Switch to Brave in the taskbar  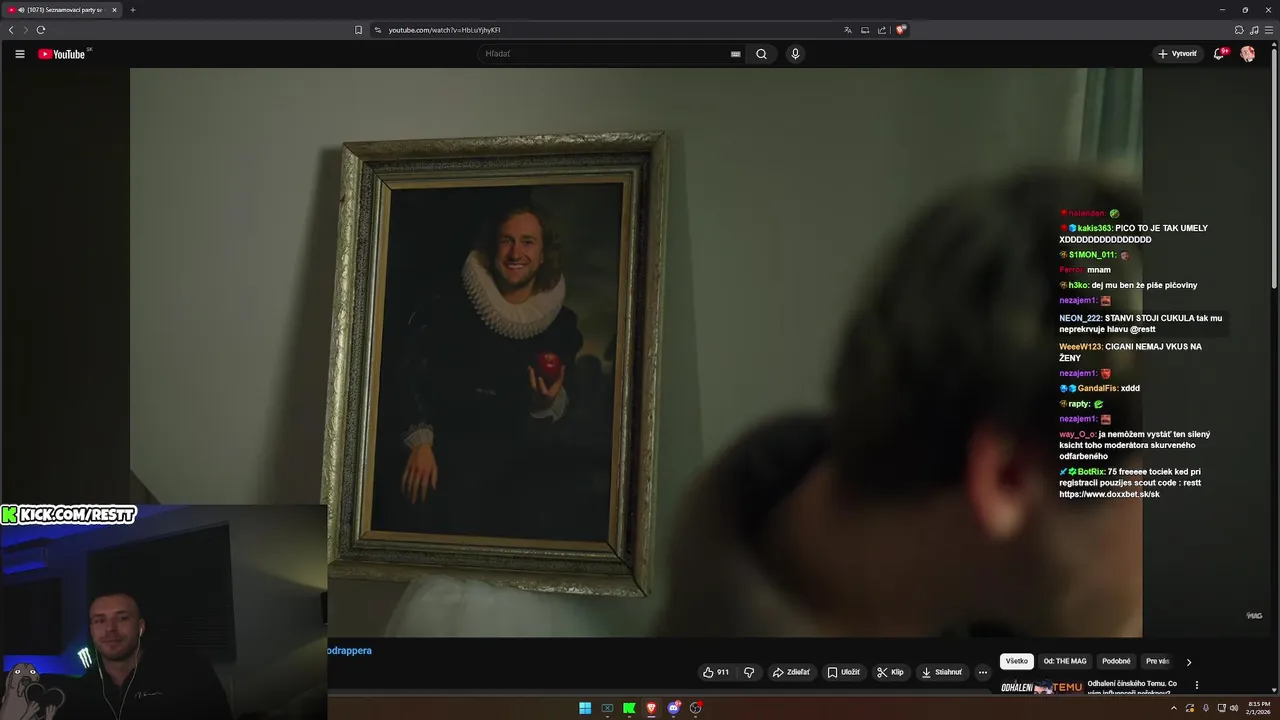(651, 708)
